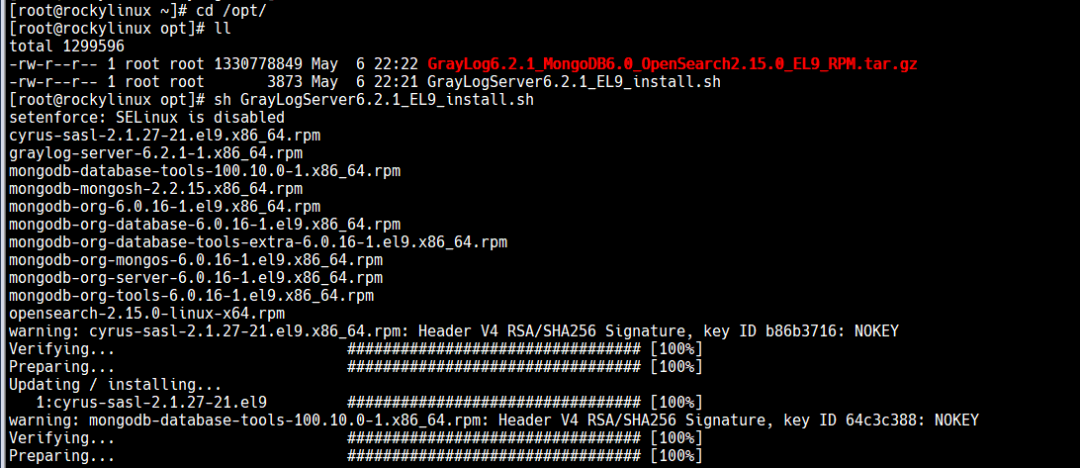Screen dimensions: 1080x468
Task: Click the cyrus-sasl-2.1.27-21.el9.x86_64.rpm list line
Action: coord(165,136)
